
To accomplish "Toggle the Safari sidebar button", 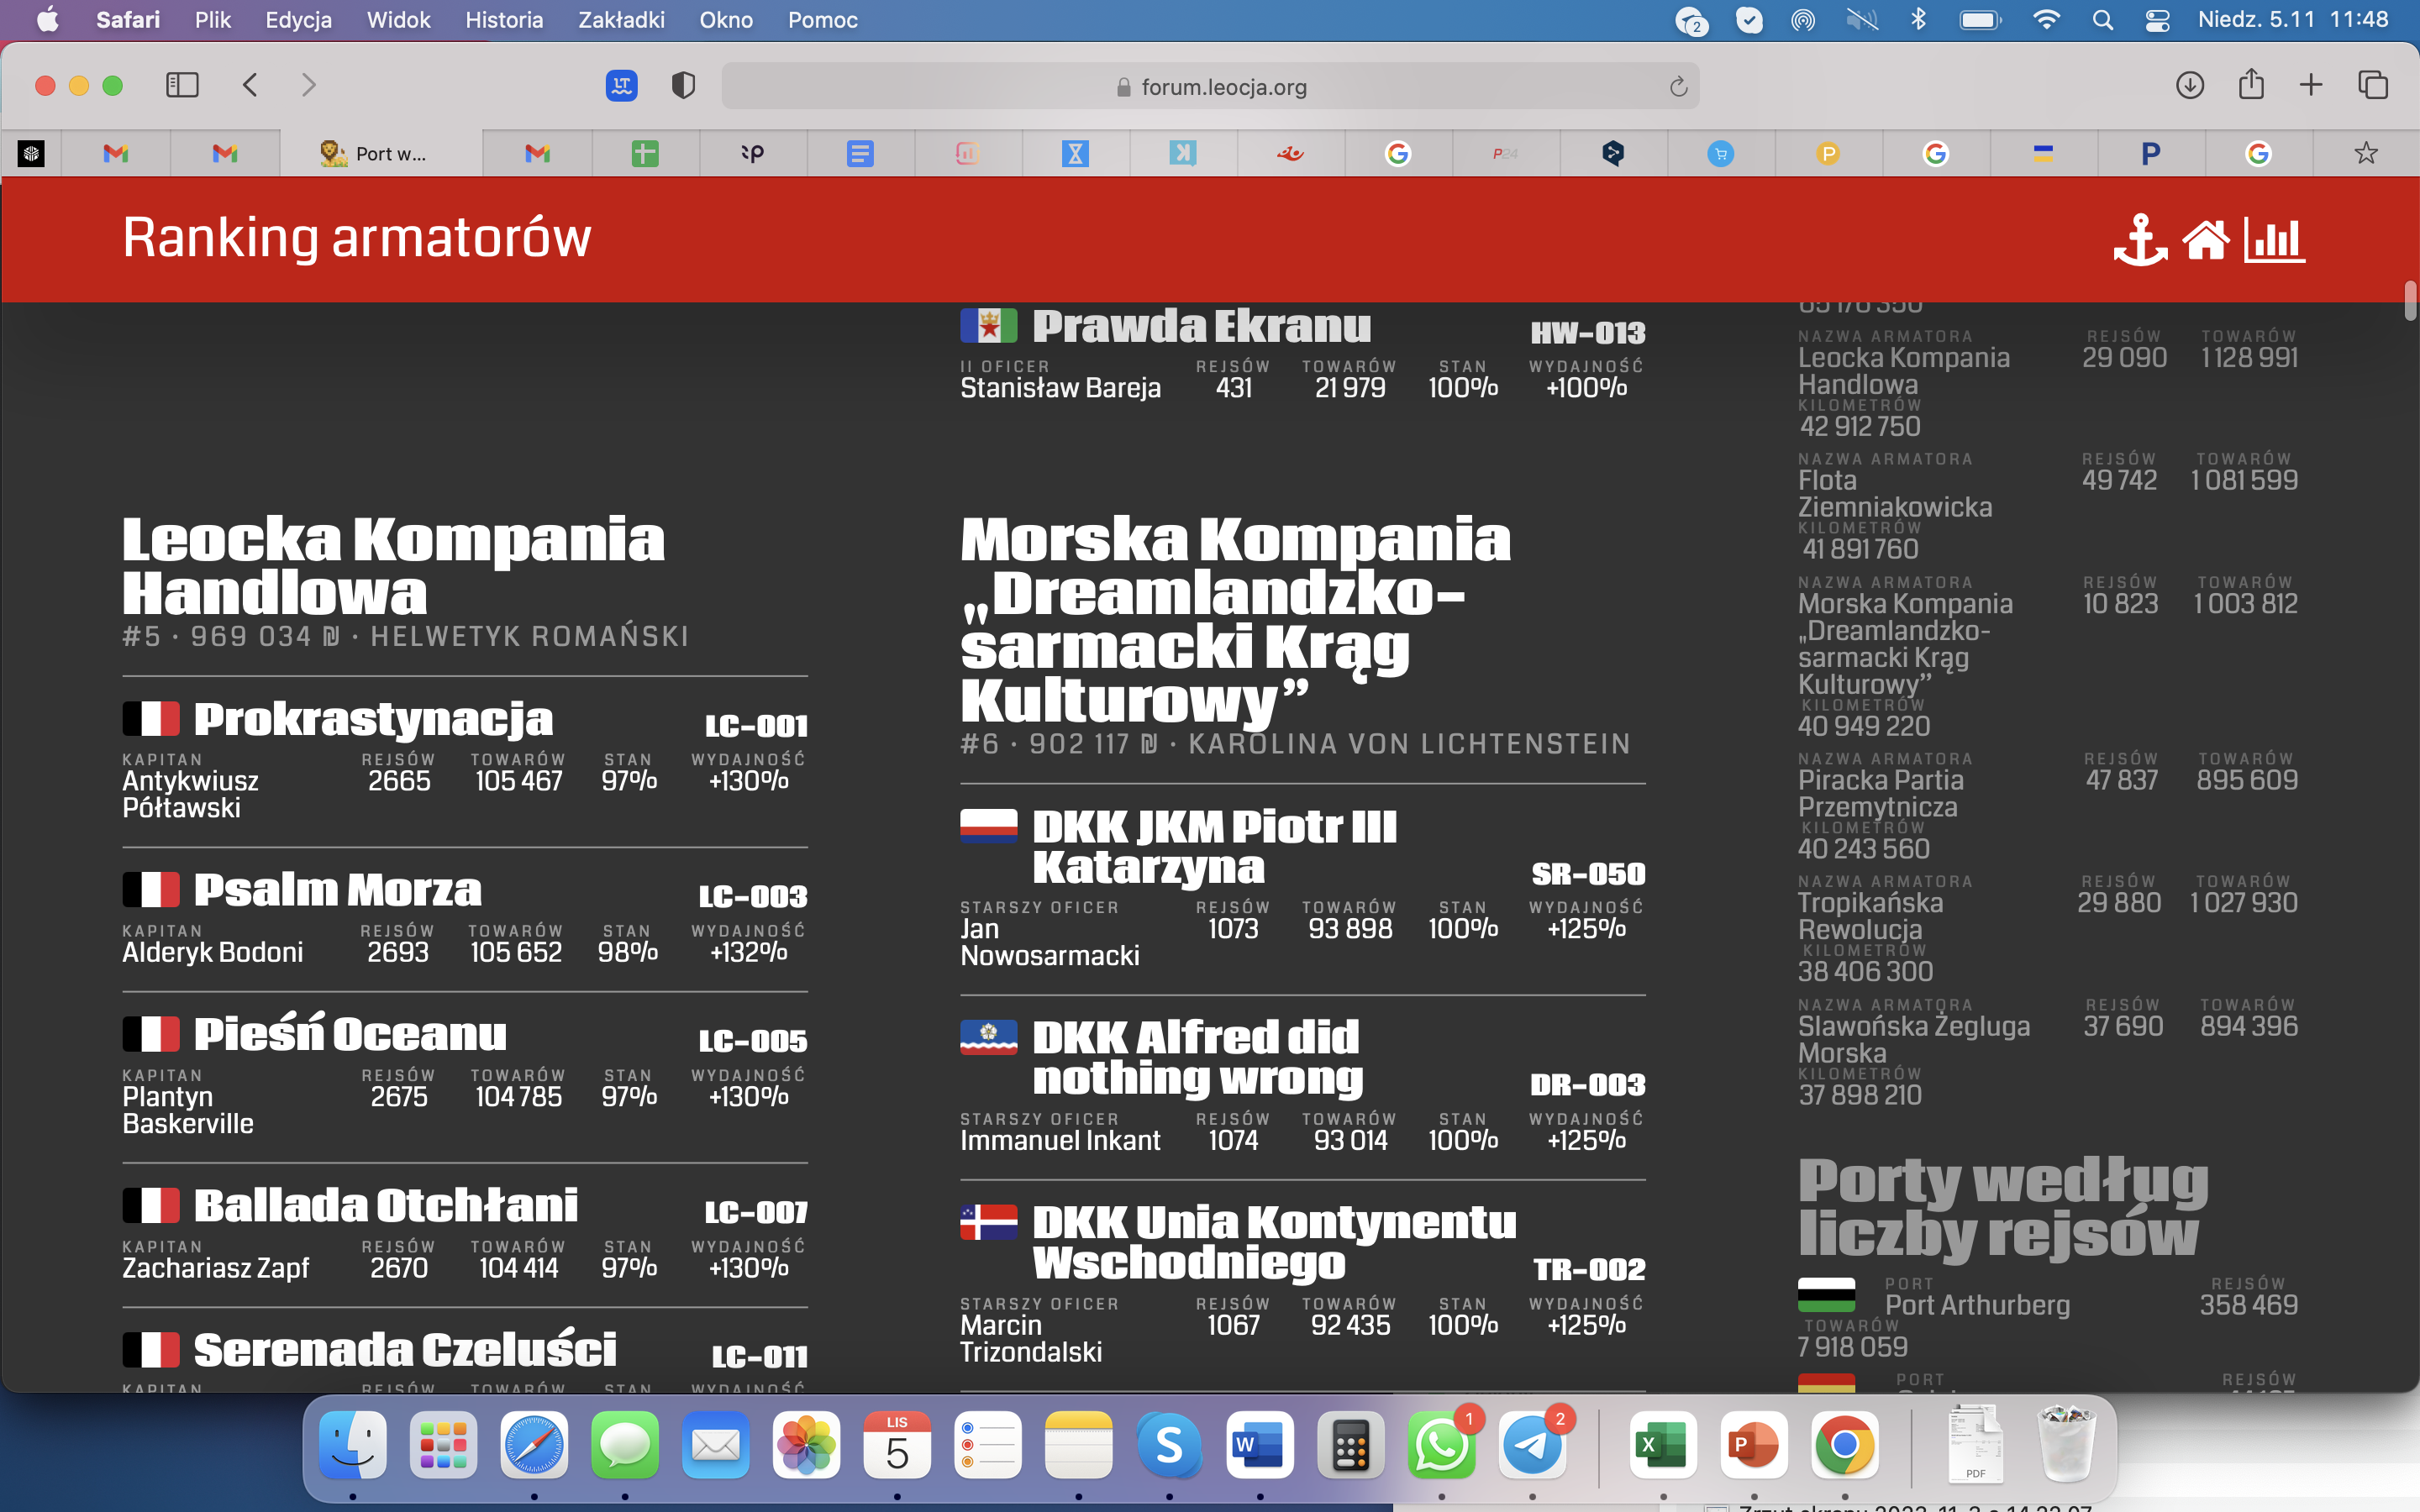I will click(182, 85).
